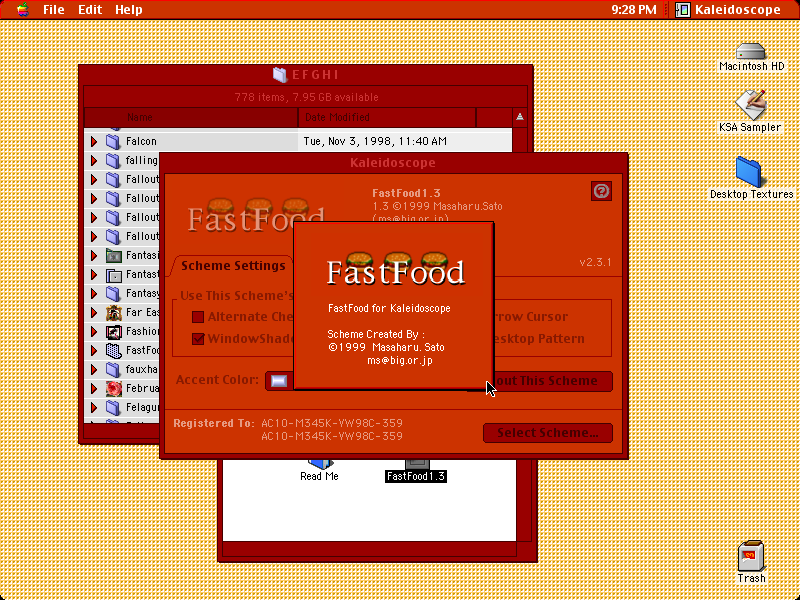Click the 'Registered To:' label

click(214, 423)
